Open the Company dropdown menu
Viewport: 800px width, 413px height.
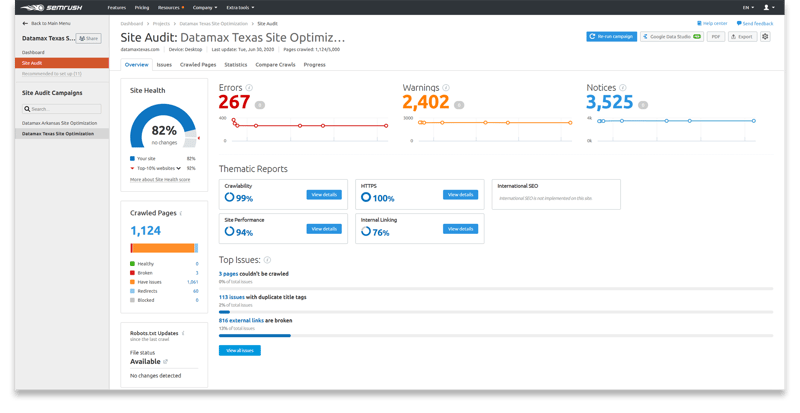[x=205, y=8]
